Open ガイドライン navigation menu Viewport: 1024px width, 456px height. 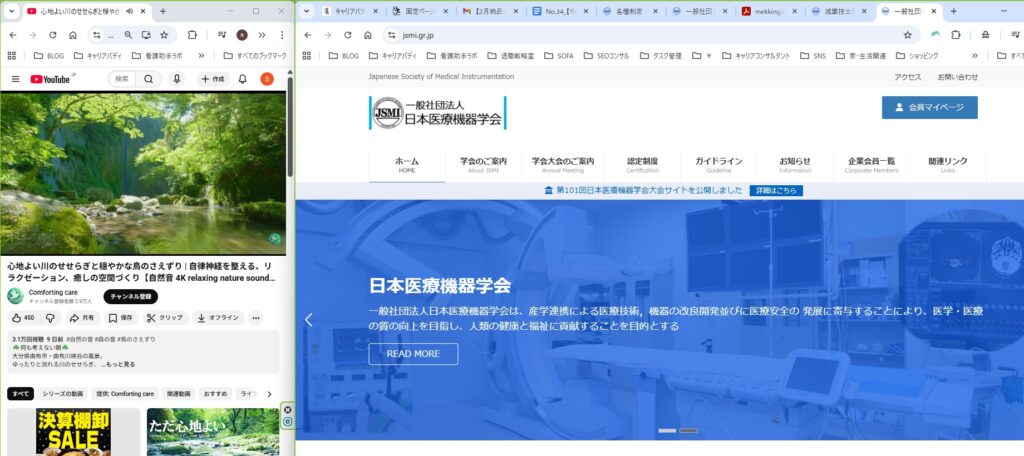[x=718, y=165]
